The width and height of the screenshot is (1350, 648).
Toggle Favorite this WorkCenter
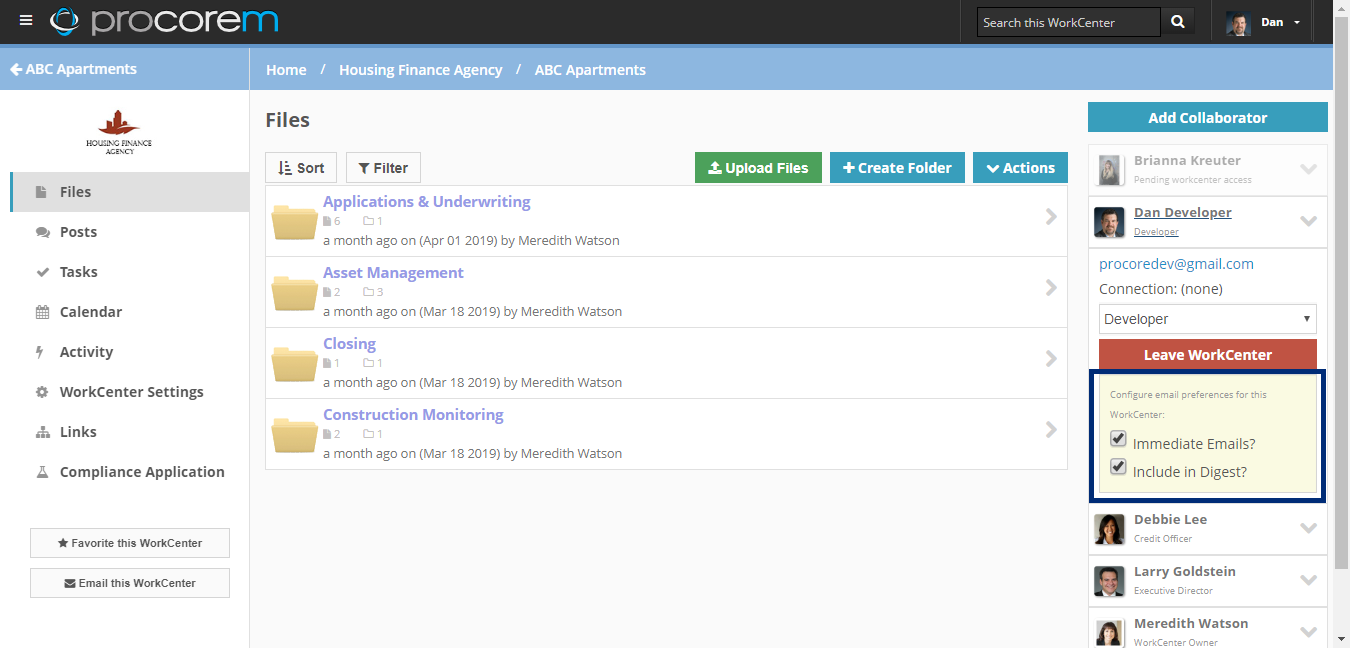(x=129, y=543)
